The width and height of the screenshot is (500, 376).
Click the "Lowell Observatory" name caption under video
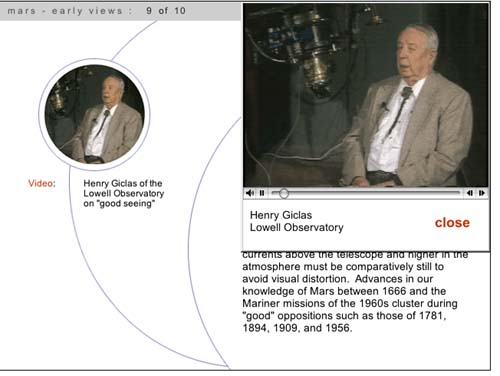coord(297,228)
